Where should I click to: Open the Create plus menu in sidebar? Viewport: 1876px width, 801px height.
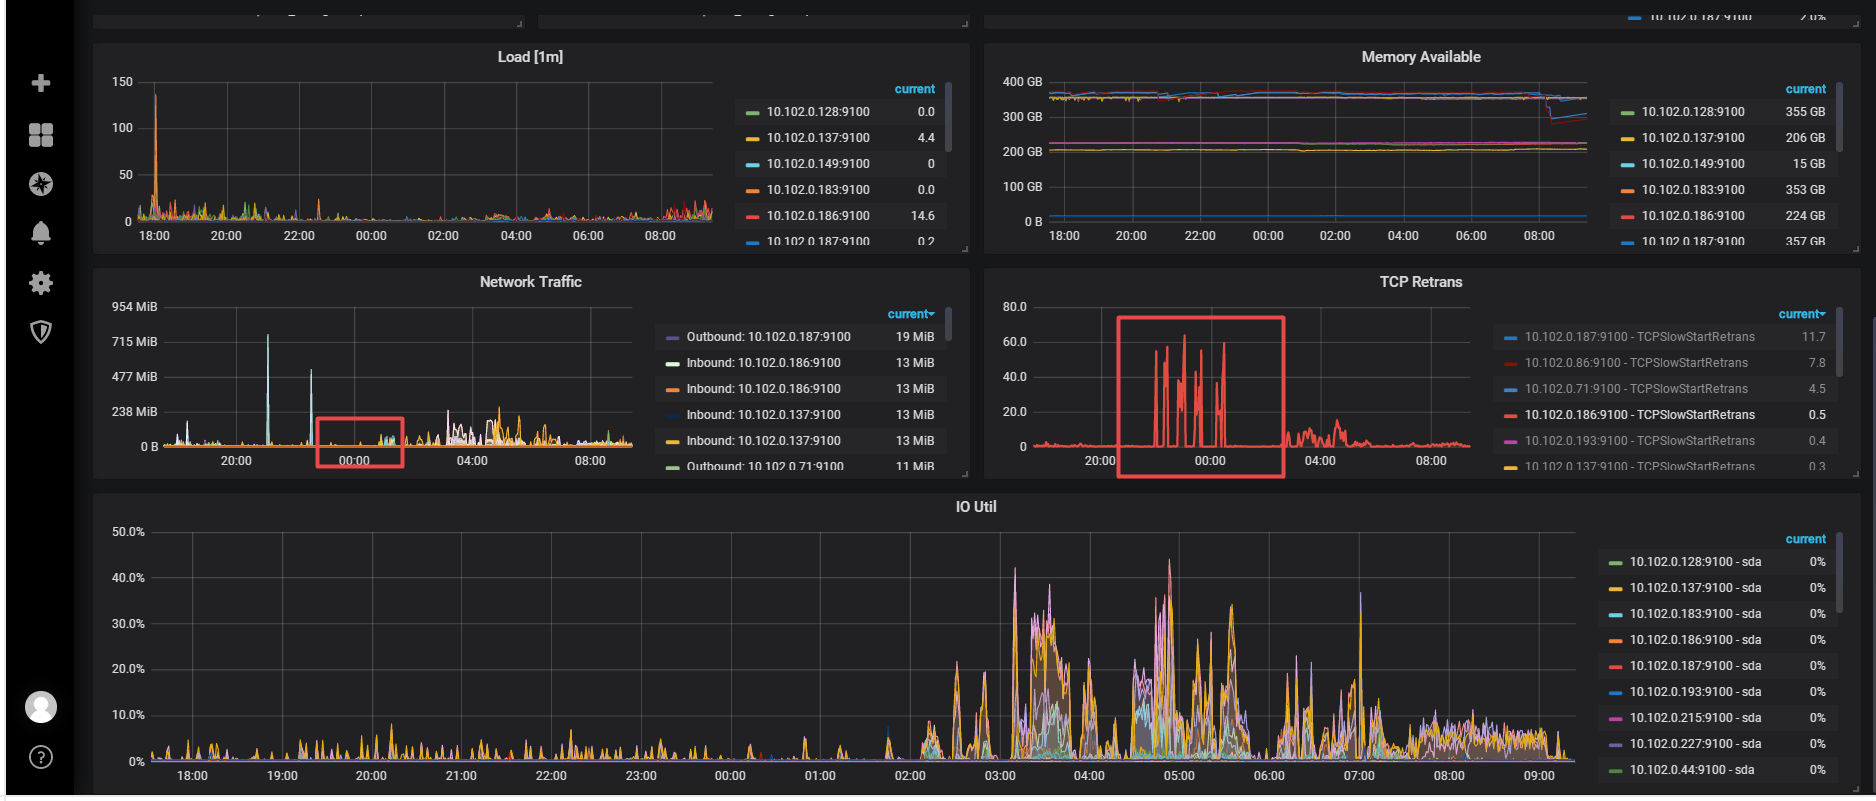(x=41, y=83)
